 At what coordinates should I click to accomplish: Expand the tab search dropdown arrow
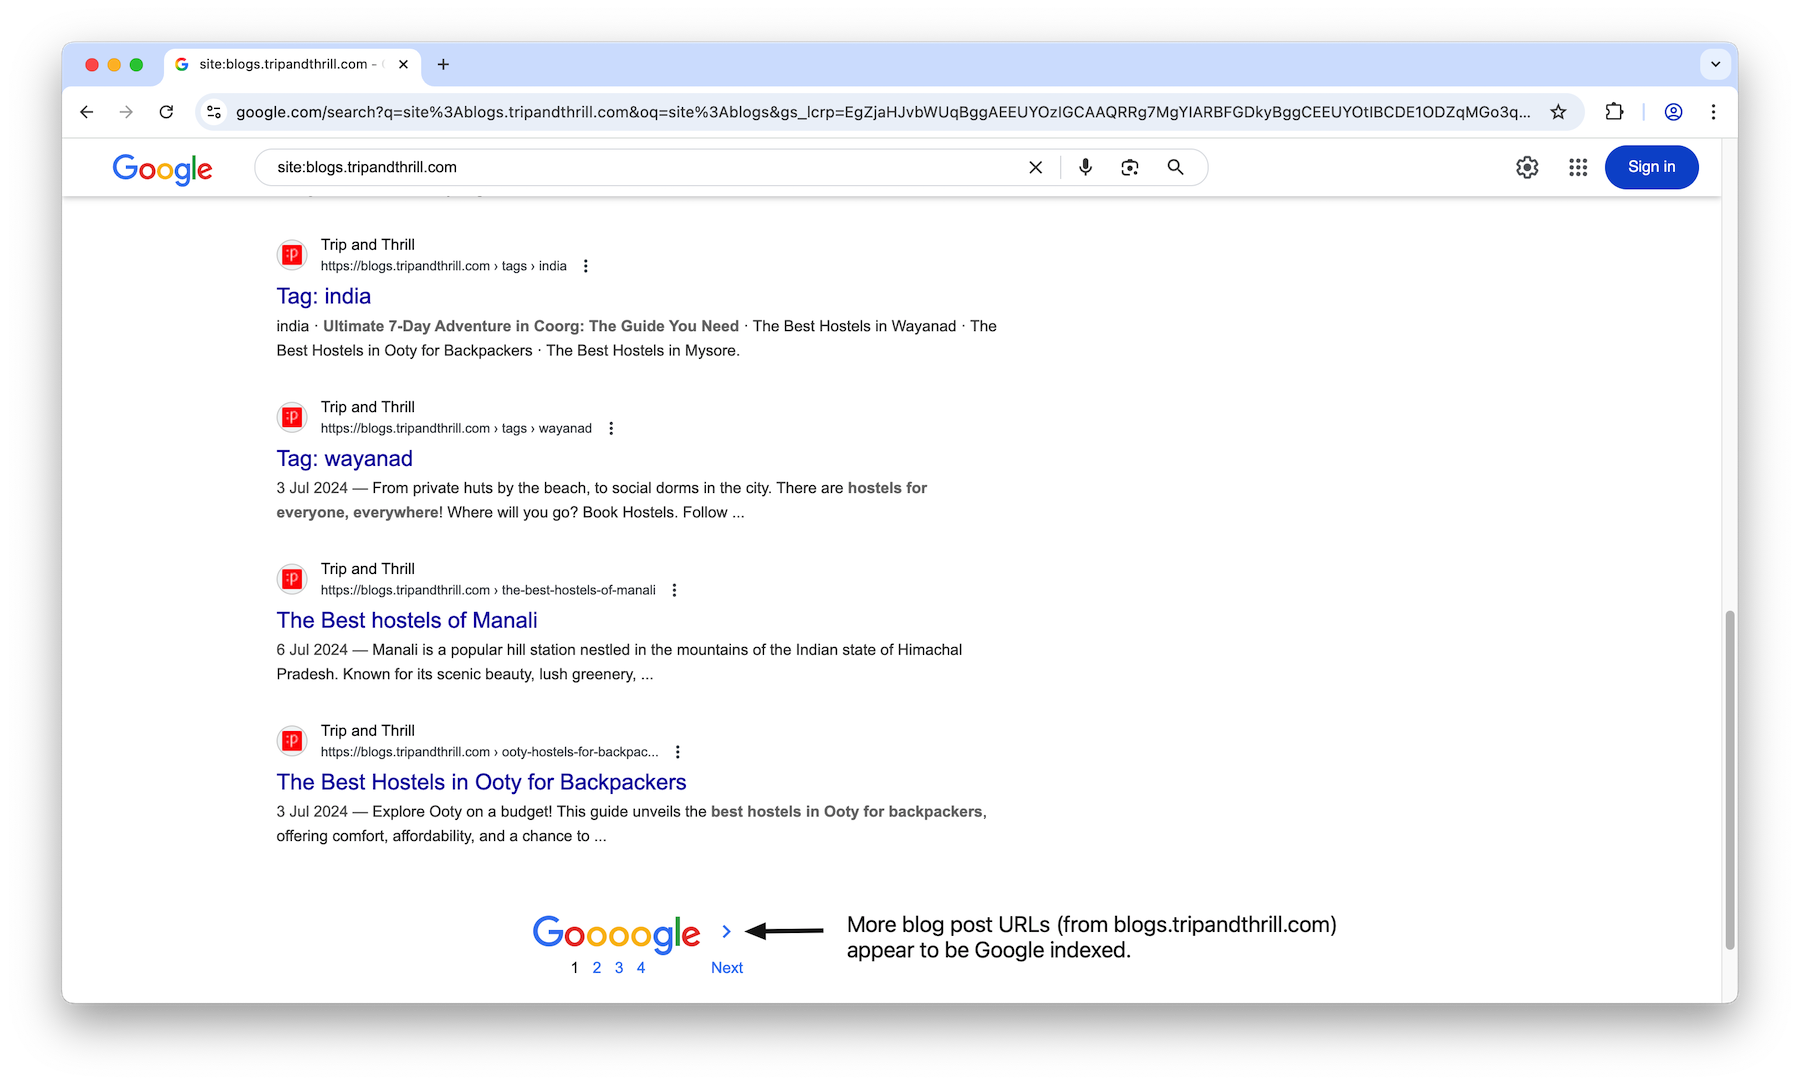click(1715, 64)
